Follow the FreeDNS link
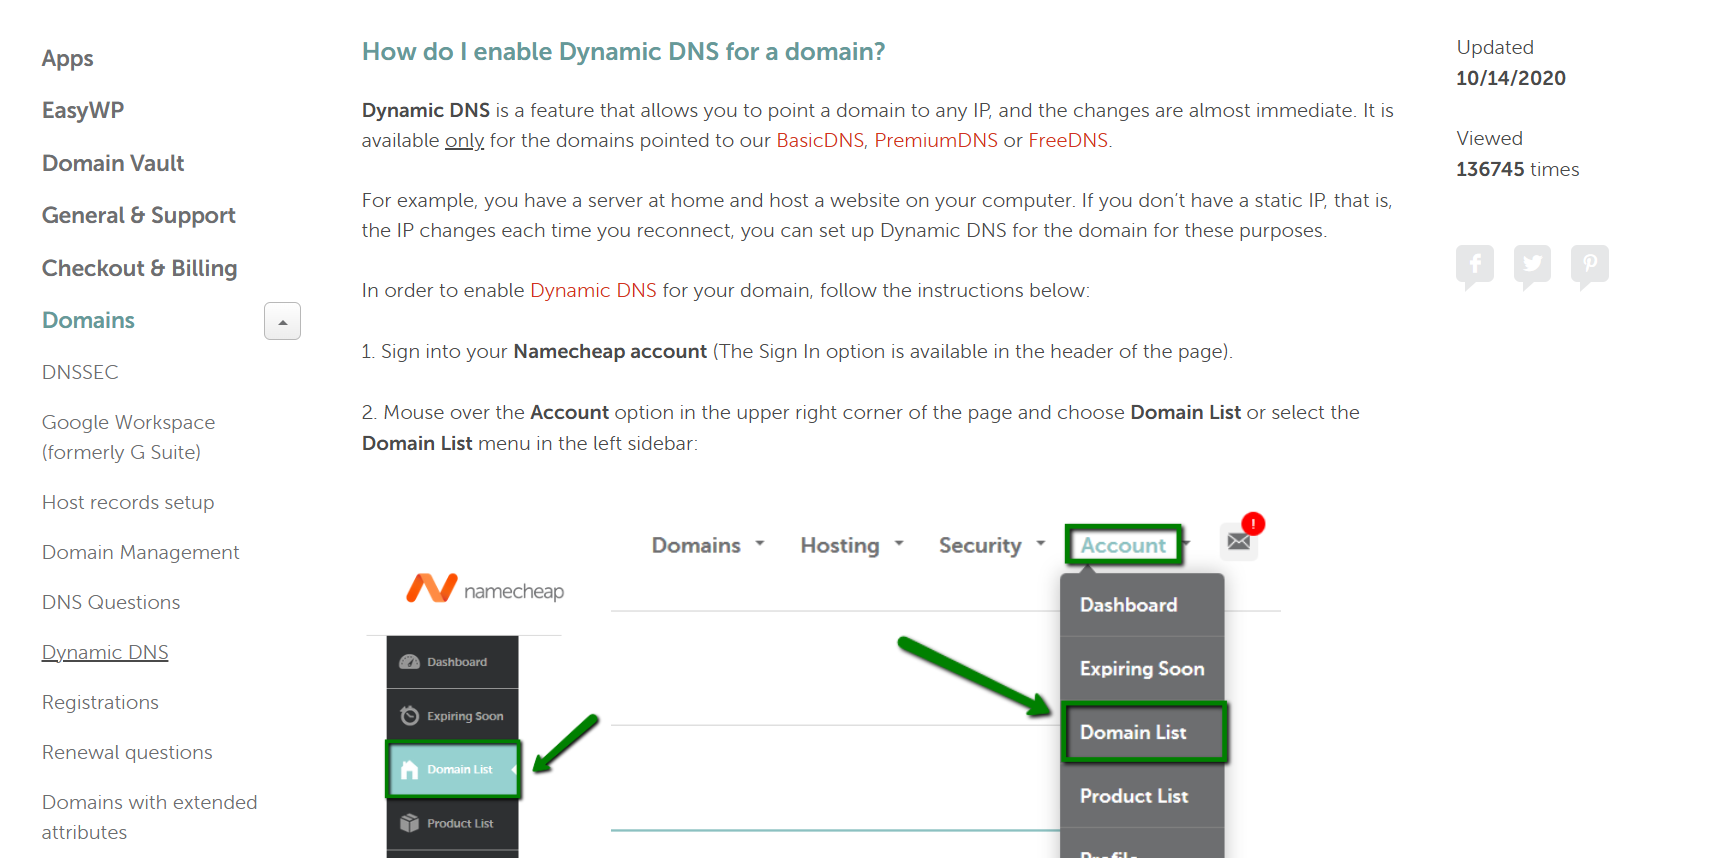1719x858 pixels. pyautogui.click(x=1068, y=140)
